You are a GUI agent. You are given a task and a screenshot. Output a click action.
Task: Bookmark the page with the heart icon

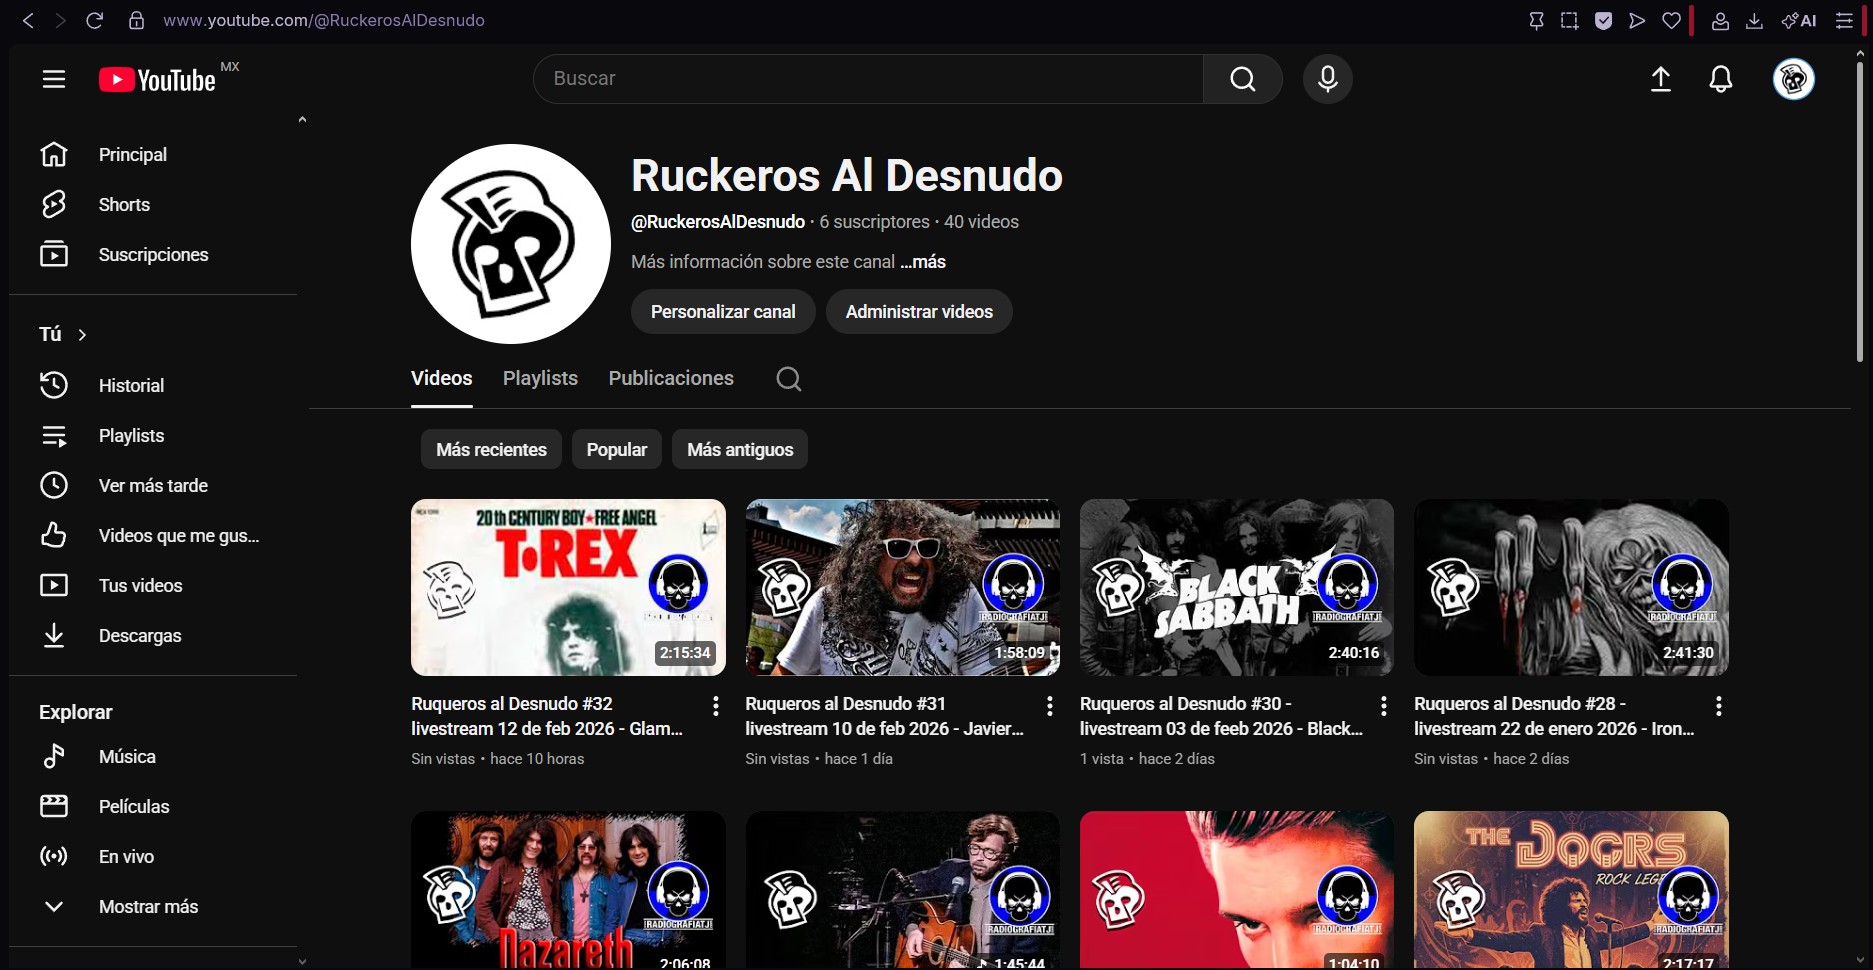pyautogui.click(x=1672, y=20)
